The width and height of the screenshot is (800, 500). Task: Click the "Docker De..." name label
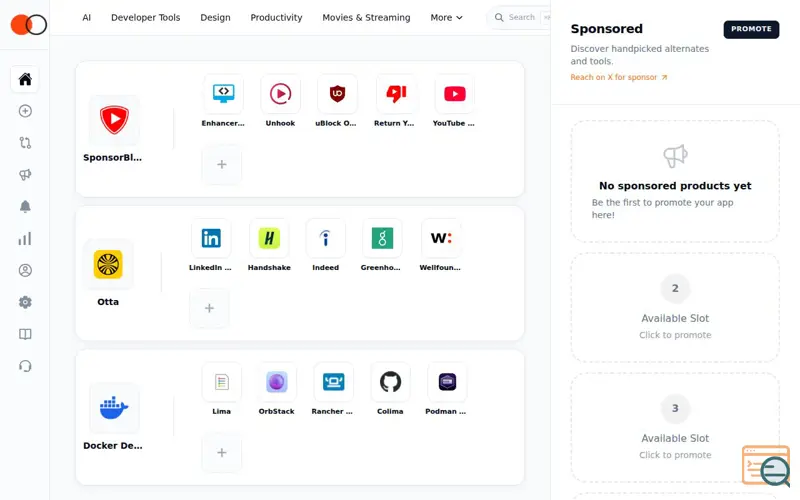113,445
